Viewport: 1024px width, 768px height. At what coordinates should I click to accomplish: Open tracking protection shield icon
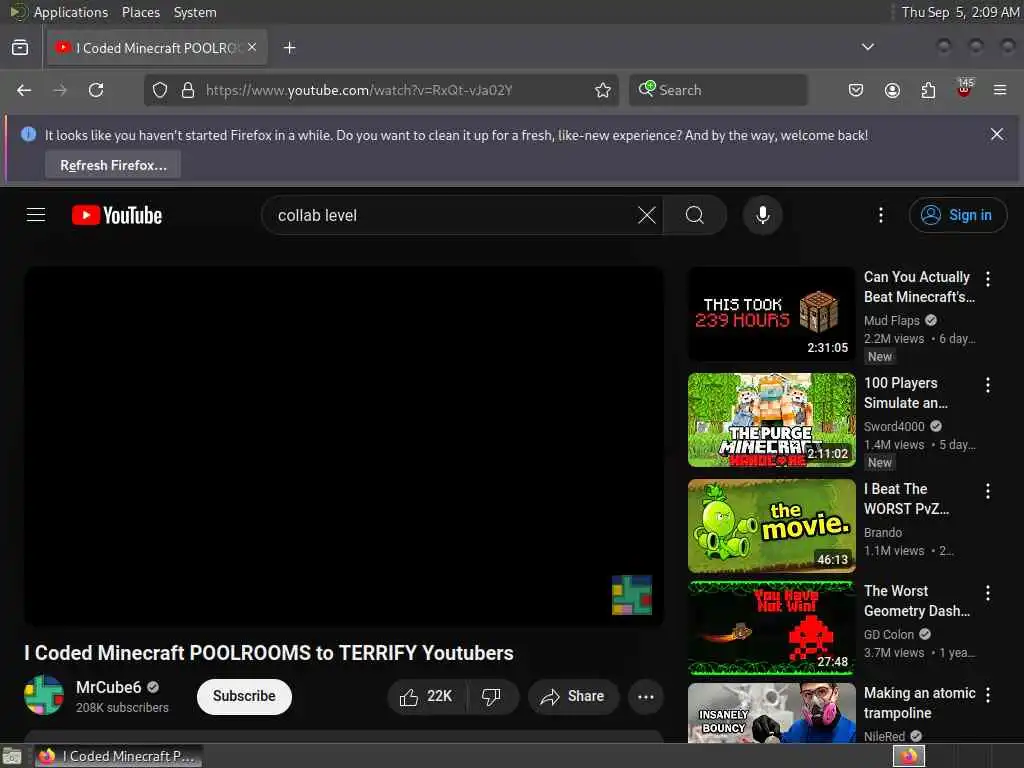click(160, 90)
